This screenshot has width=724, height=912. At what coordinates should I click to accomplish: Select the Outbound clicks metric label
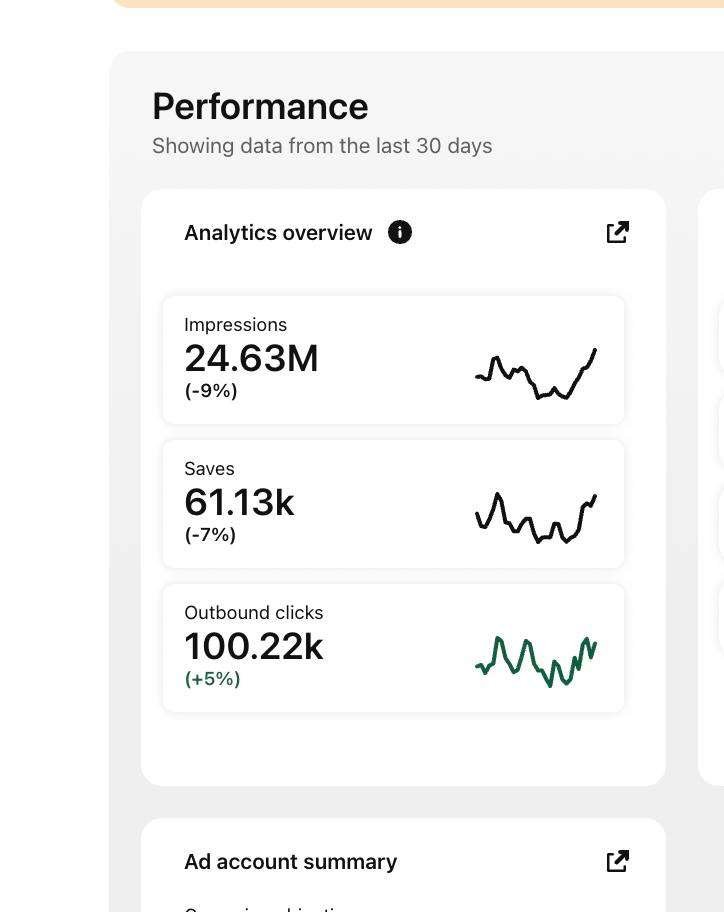pyautogui.click(x=254, y=613)
